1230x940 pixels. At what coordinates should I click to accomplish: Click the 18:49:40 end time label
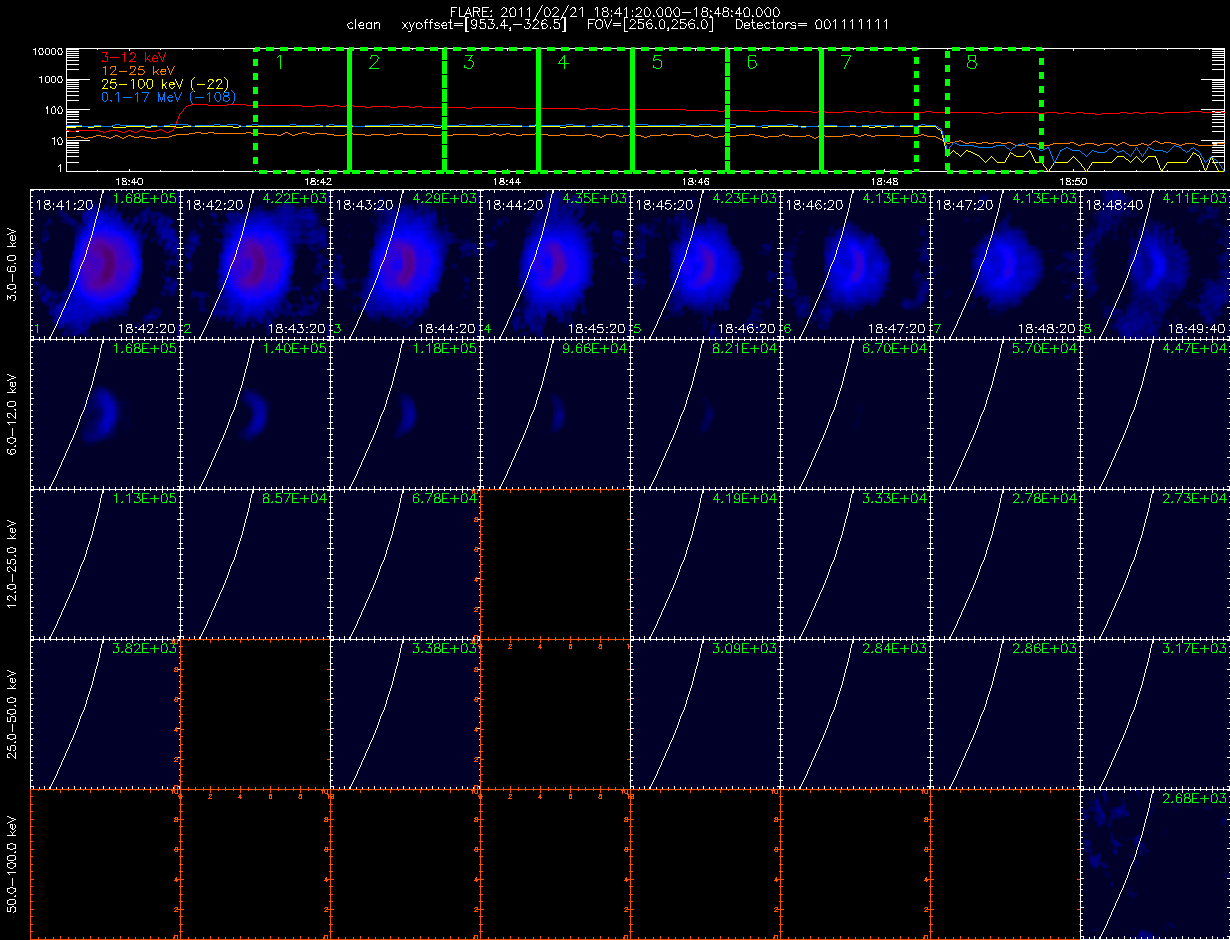pos(1199,327)
